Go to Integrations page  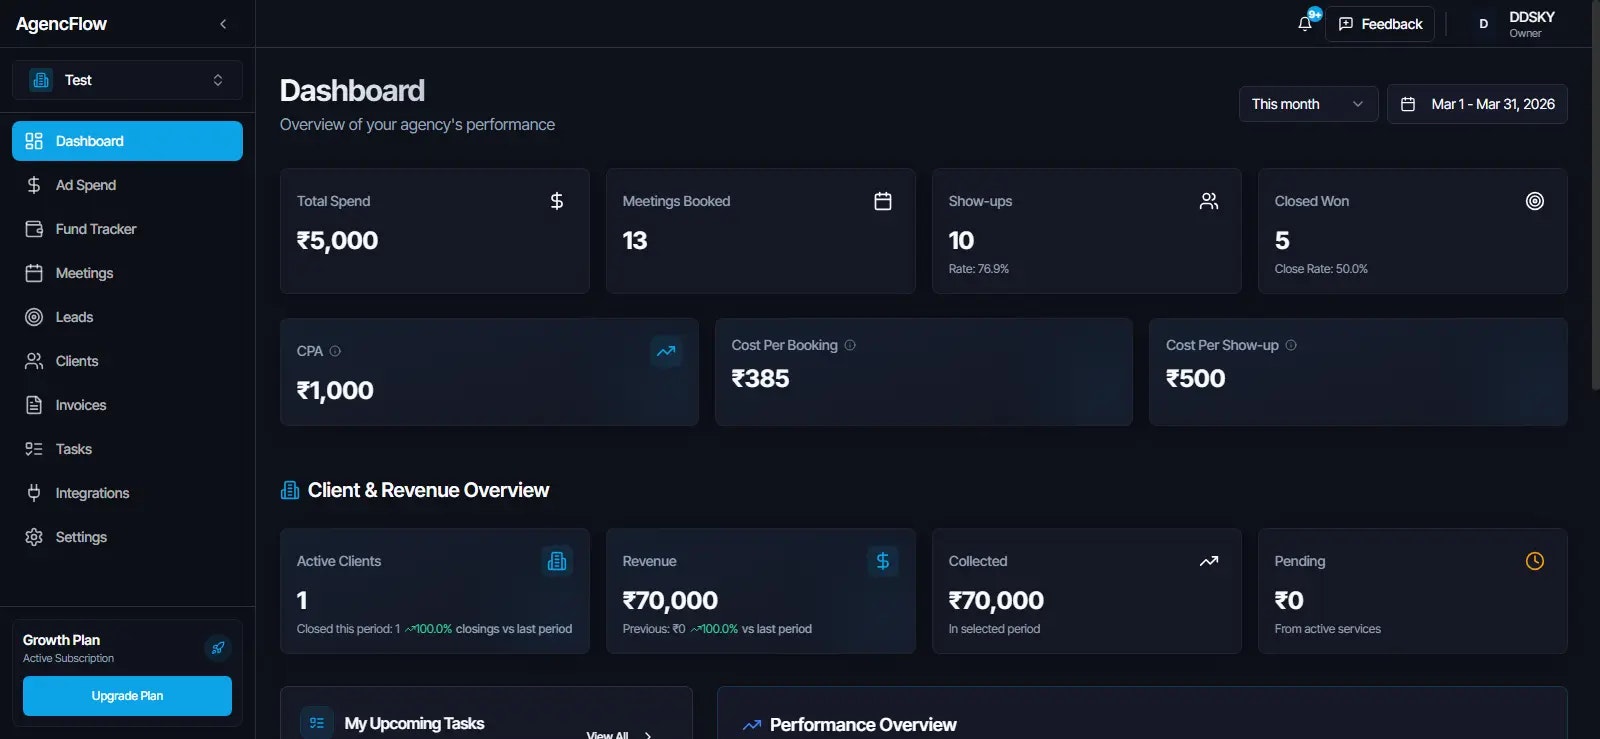[x=127, y=493]
